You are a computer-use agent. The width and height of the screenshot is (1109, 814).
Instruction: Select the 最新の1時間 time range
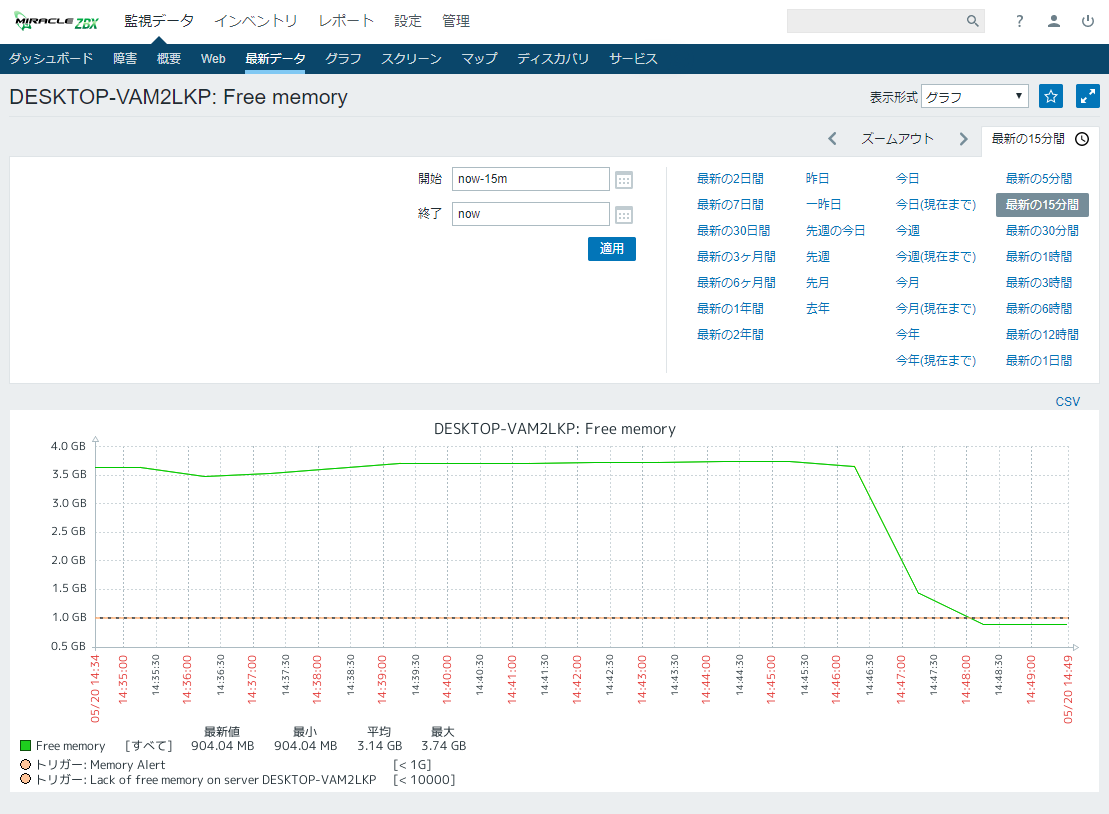point(1038,257)
